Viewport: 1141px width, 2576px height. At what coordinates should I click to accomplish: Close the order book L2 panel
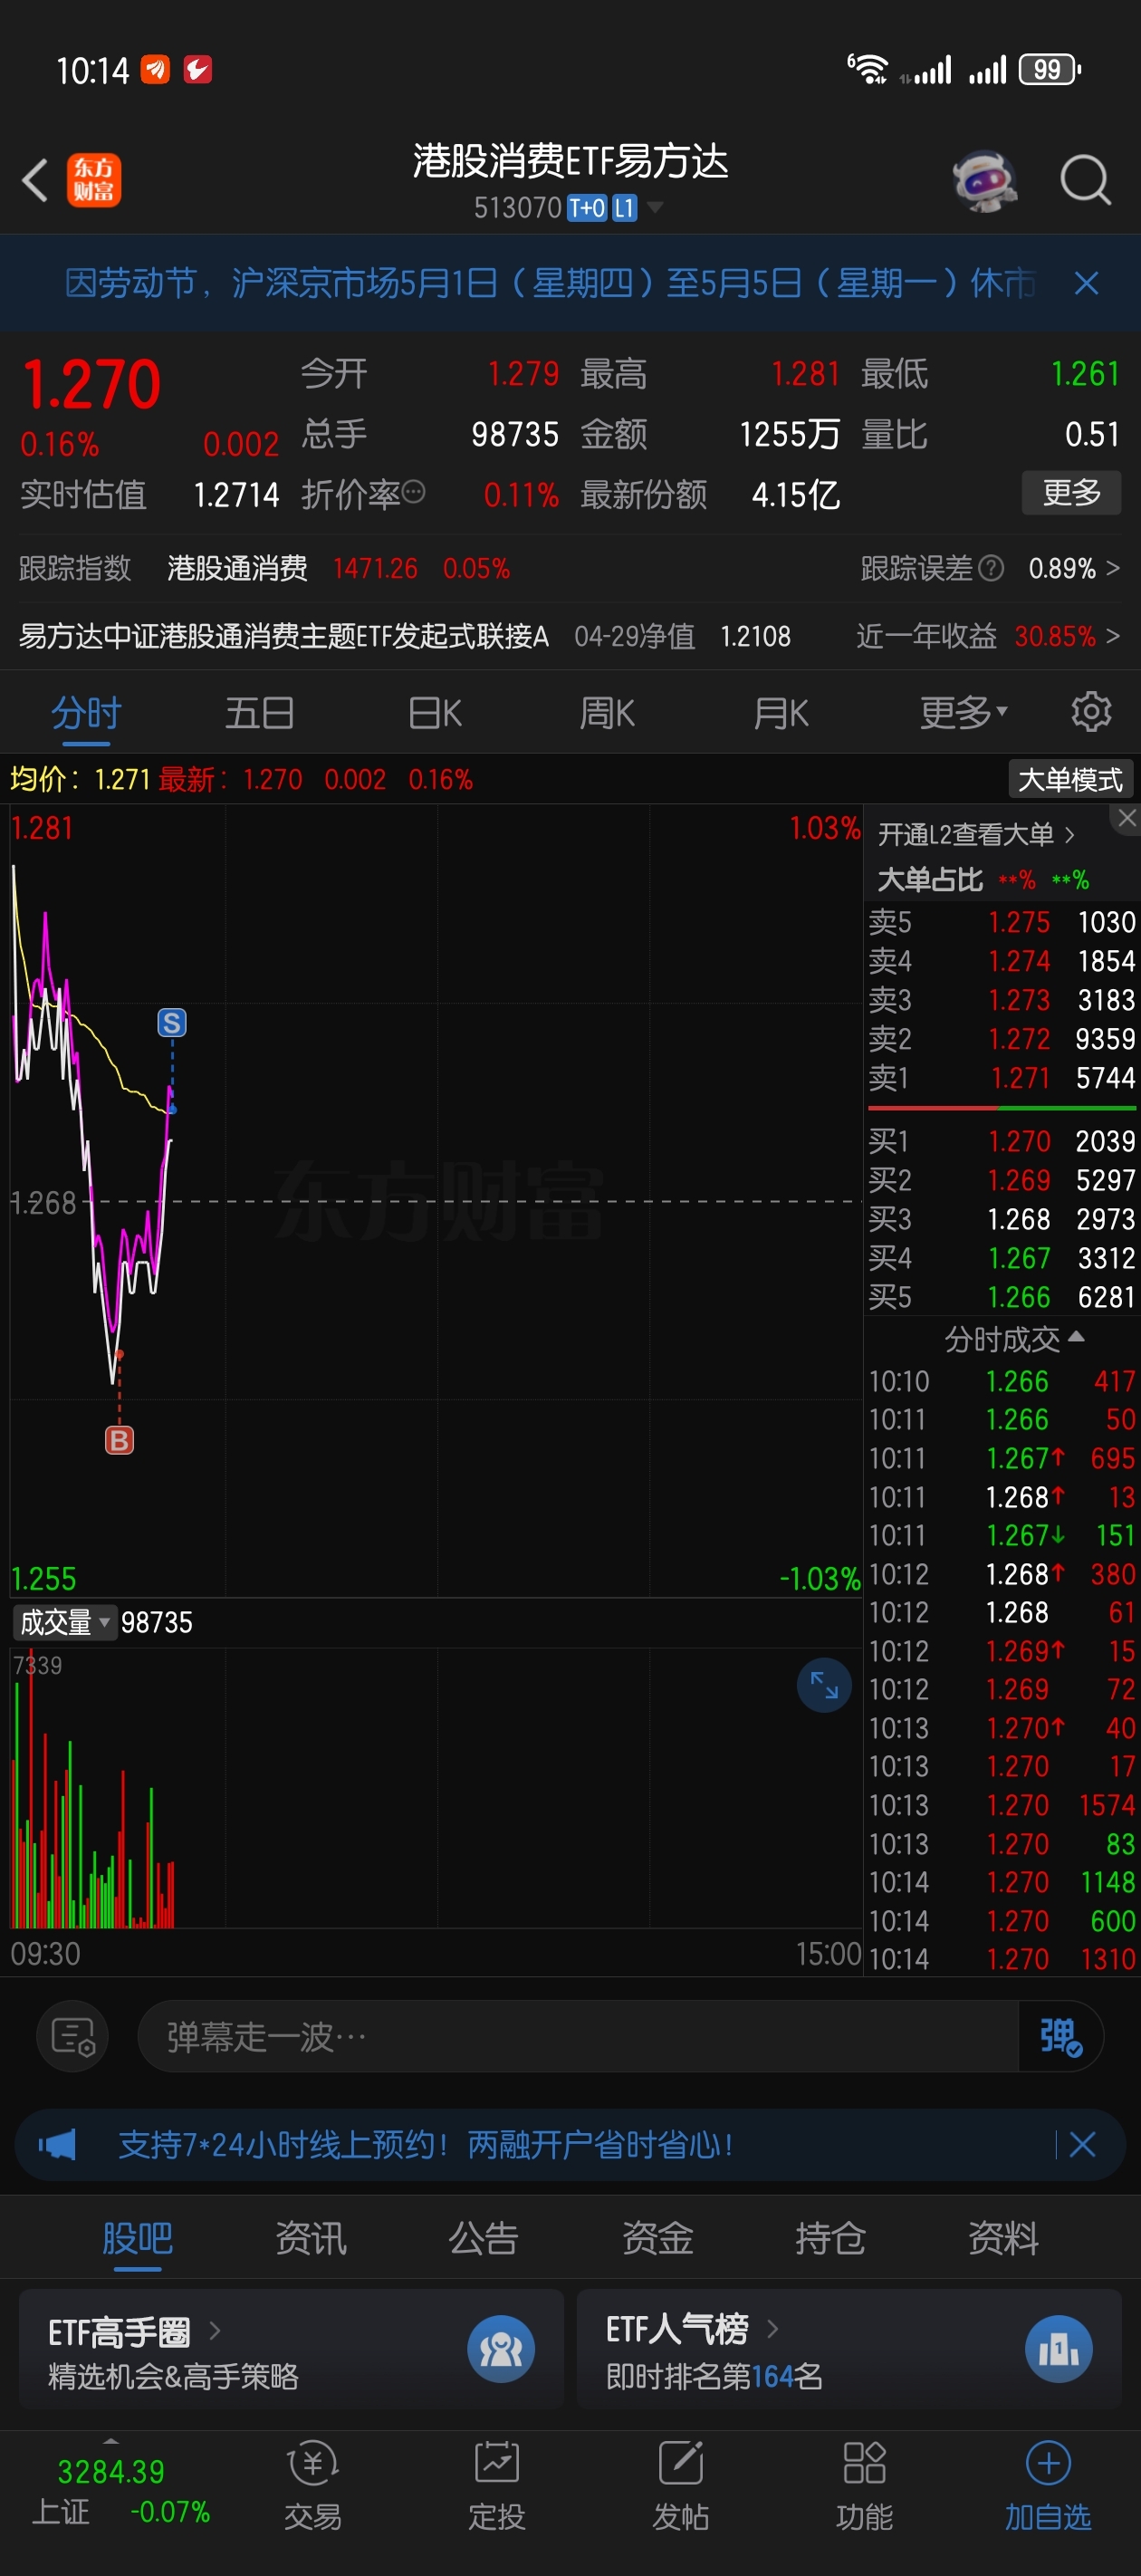[1127, 818]
